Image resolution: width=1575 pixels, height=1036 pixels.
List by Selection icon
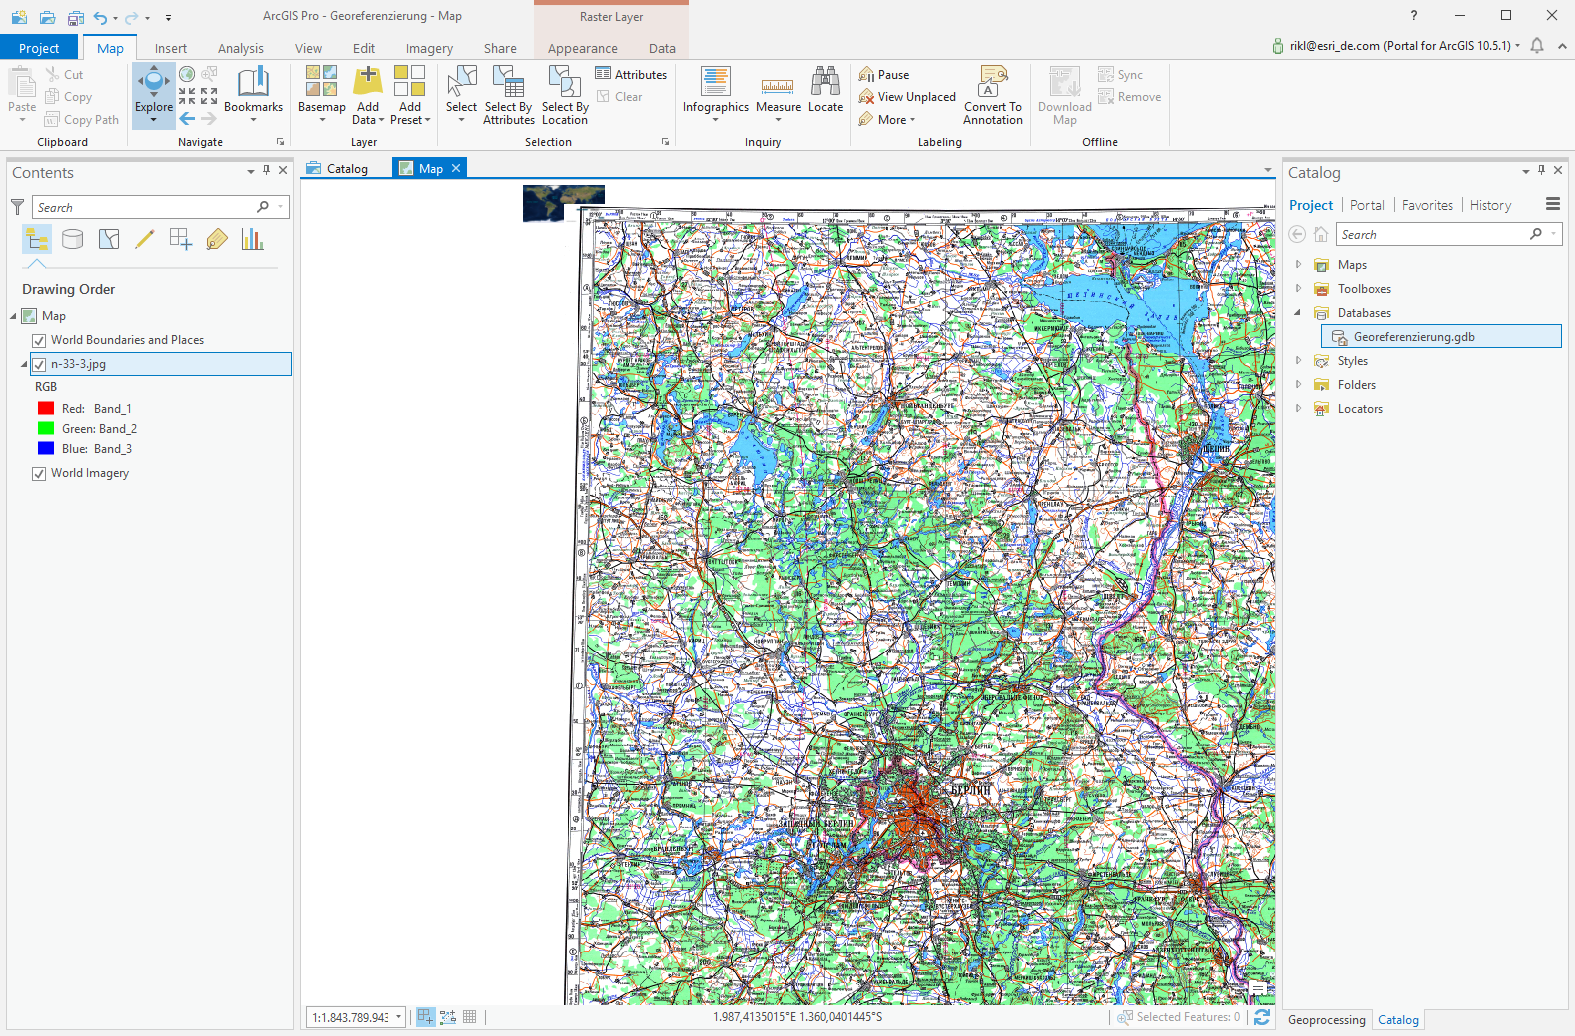(x=109, y=239)
